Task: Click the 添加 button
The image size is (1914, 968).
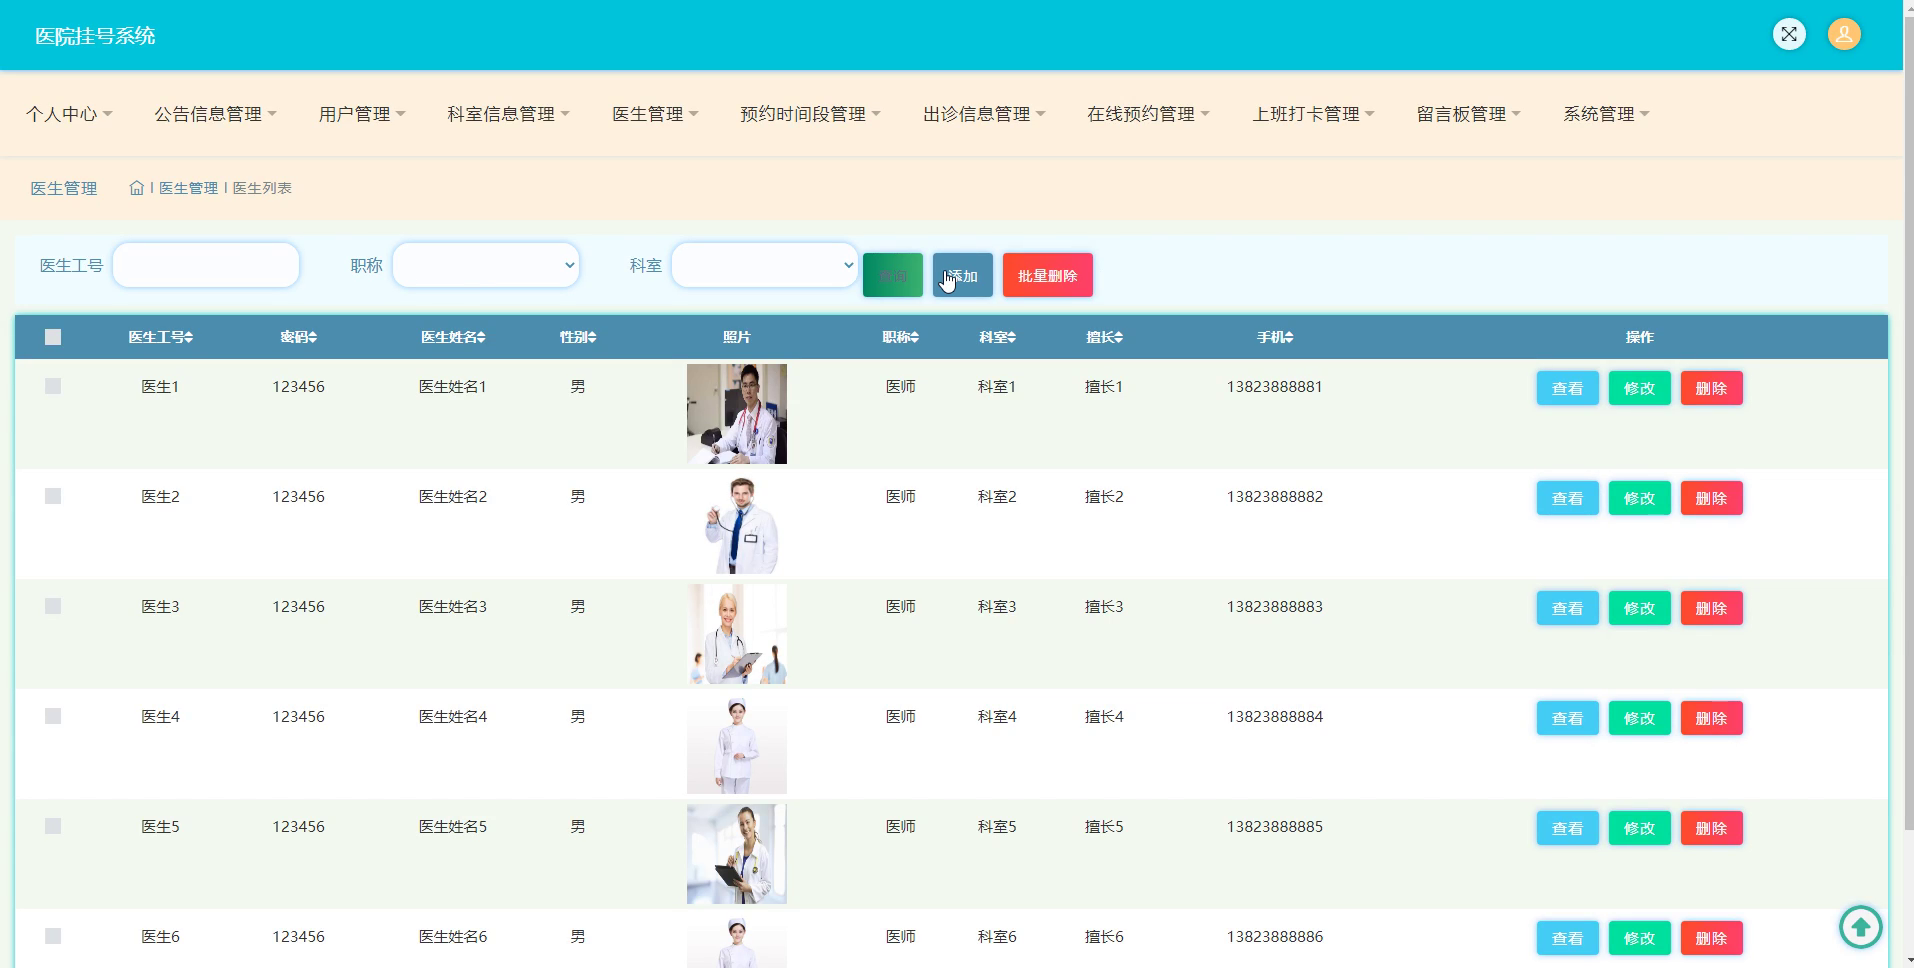Action: point(963,275)
